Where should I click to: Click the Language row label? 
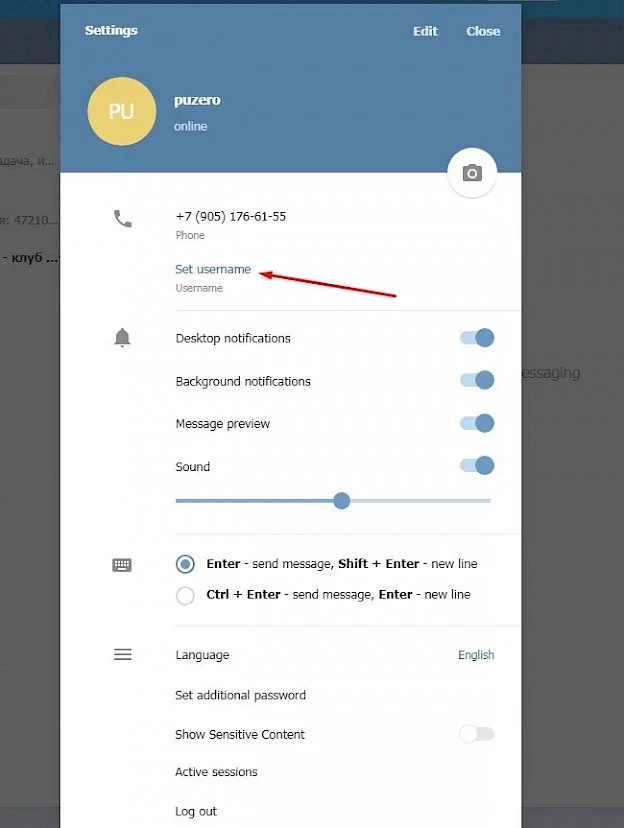[202, 655]
